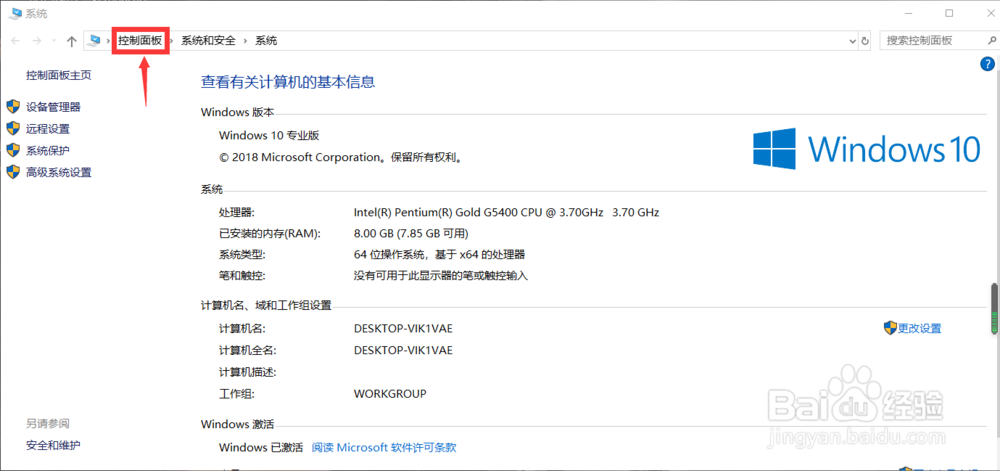
Task: Go up one level with up arrow
Action: tap(71, 41)
